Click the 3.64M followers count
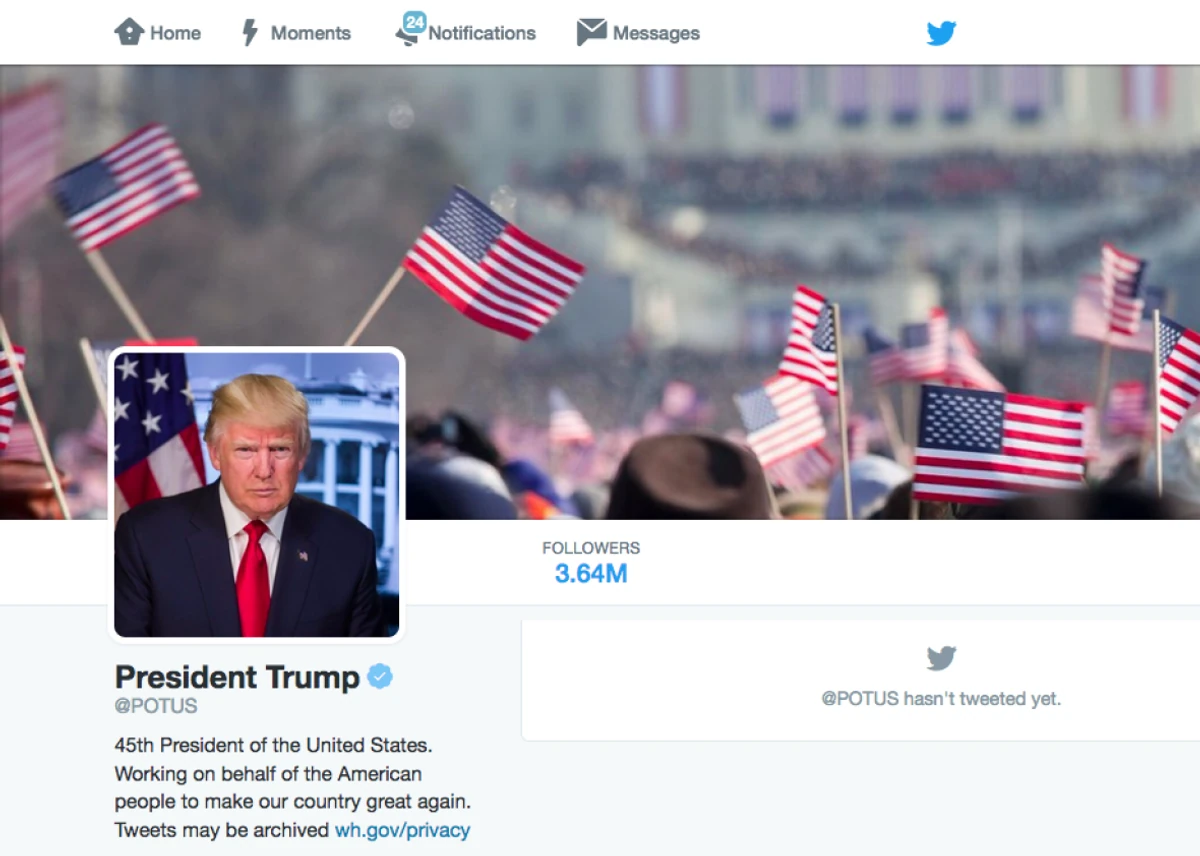1200x856 pixels. [x=591, y=574]
